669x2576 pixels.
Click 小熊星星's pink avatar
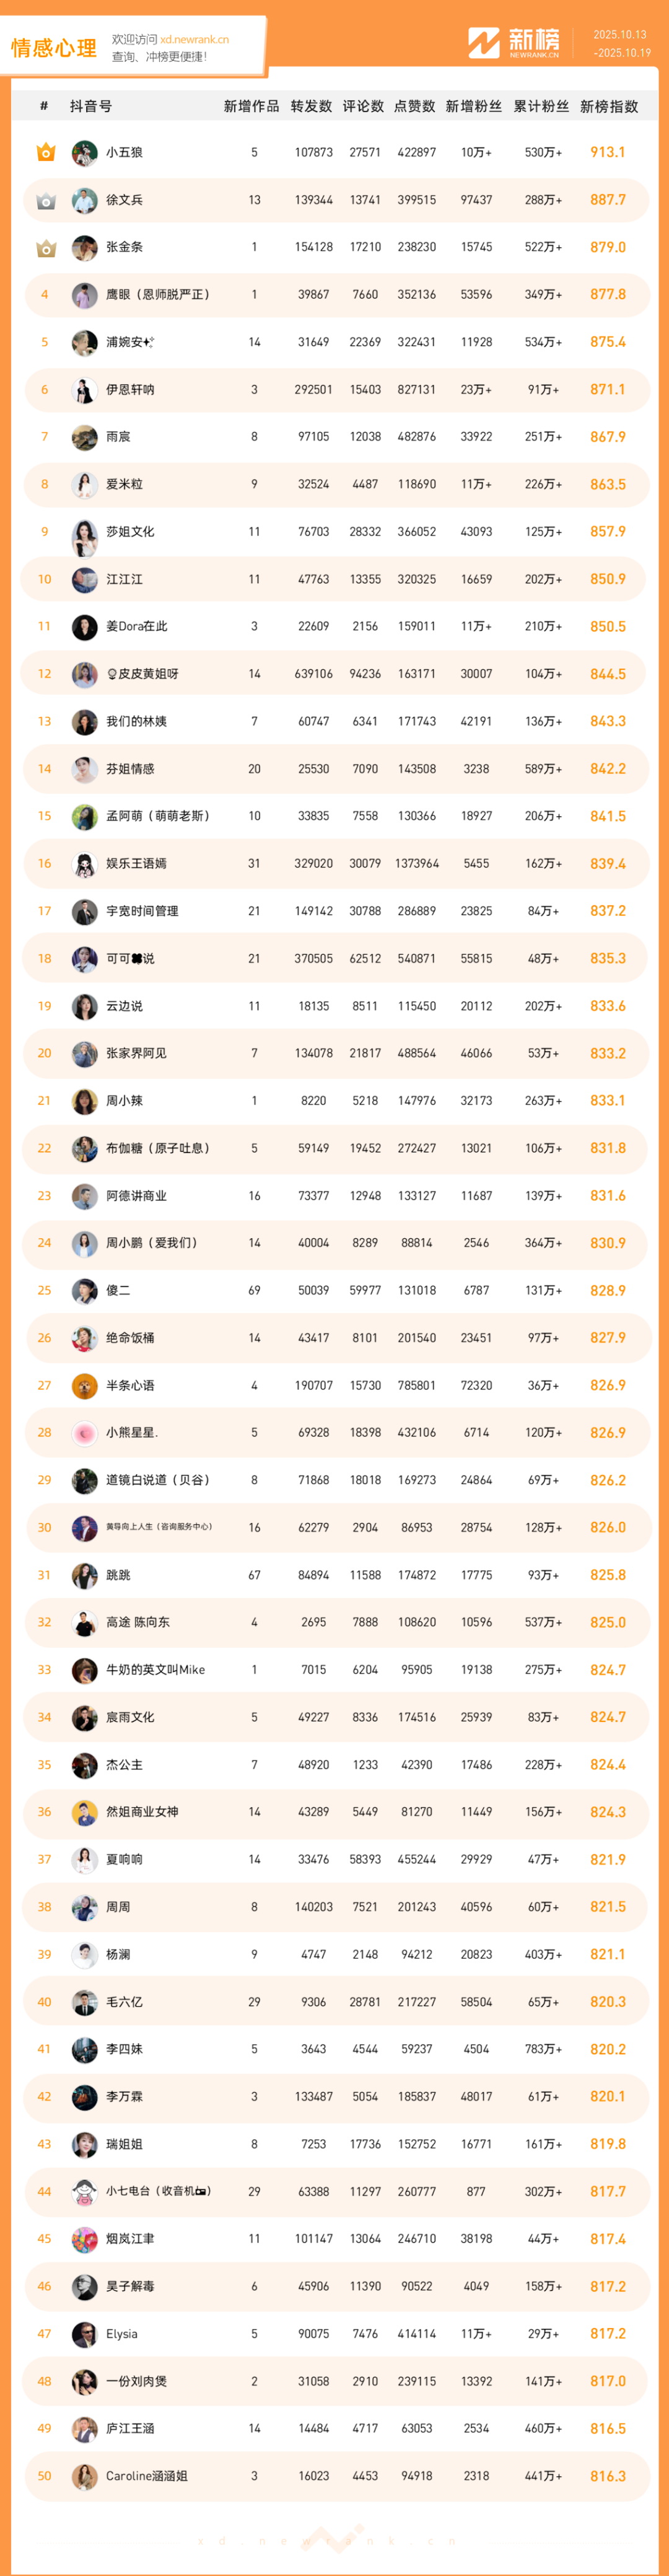click(85, 1433)
